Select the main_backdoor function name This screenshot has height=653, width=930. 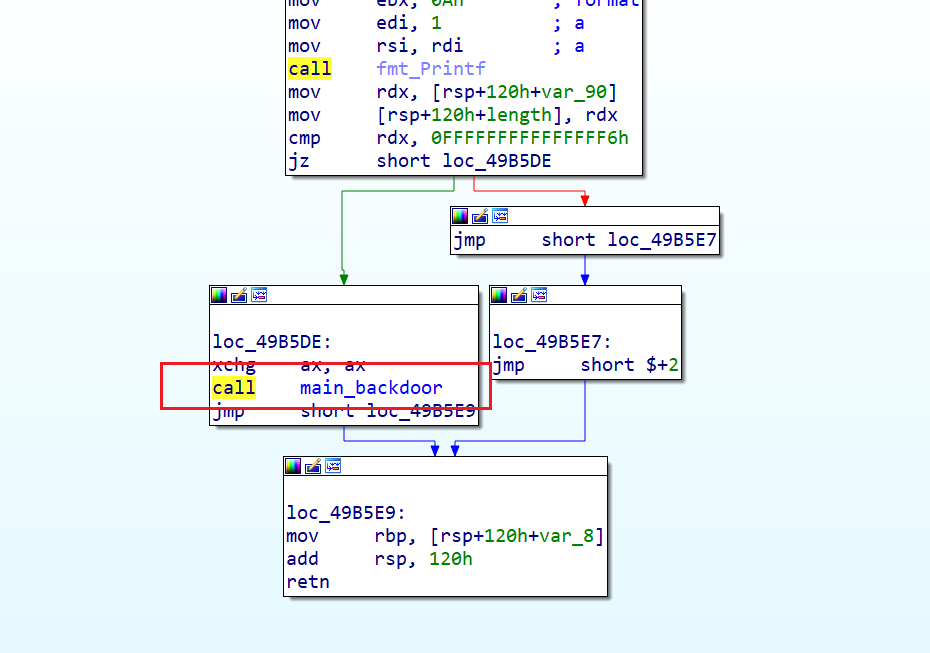[371, 388]
